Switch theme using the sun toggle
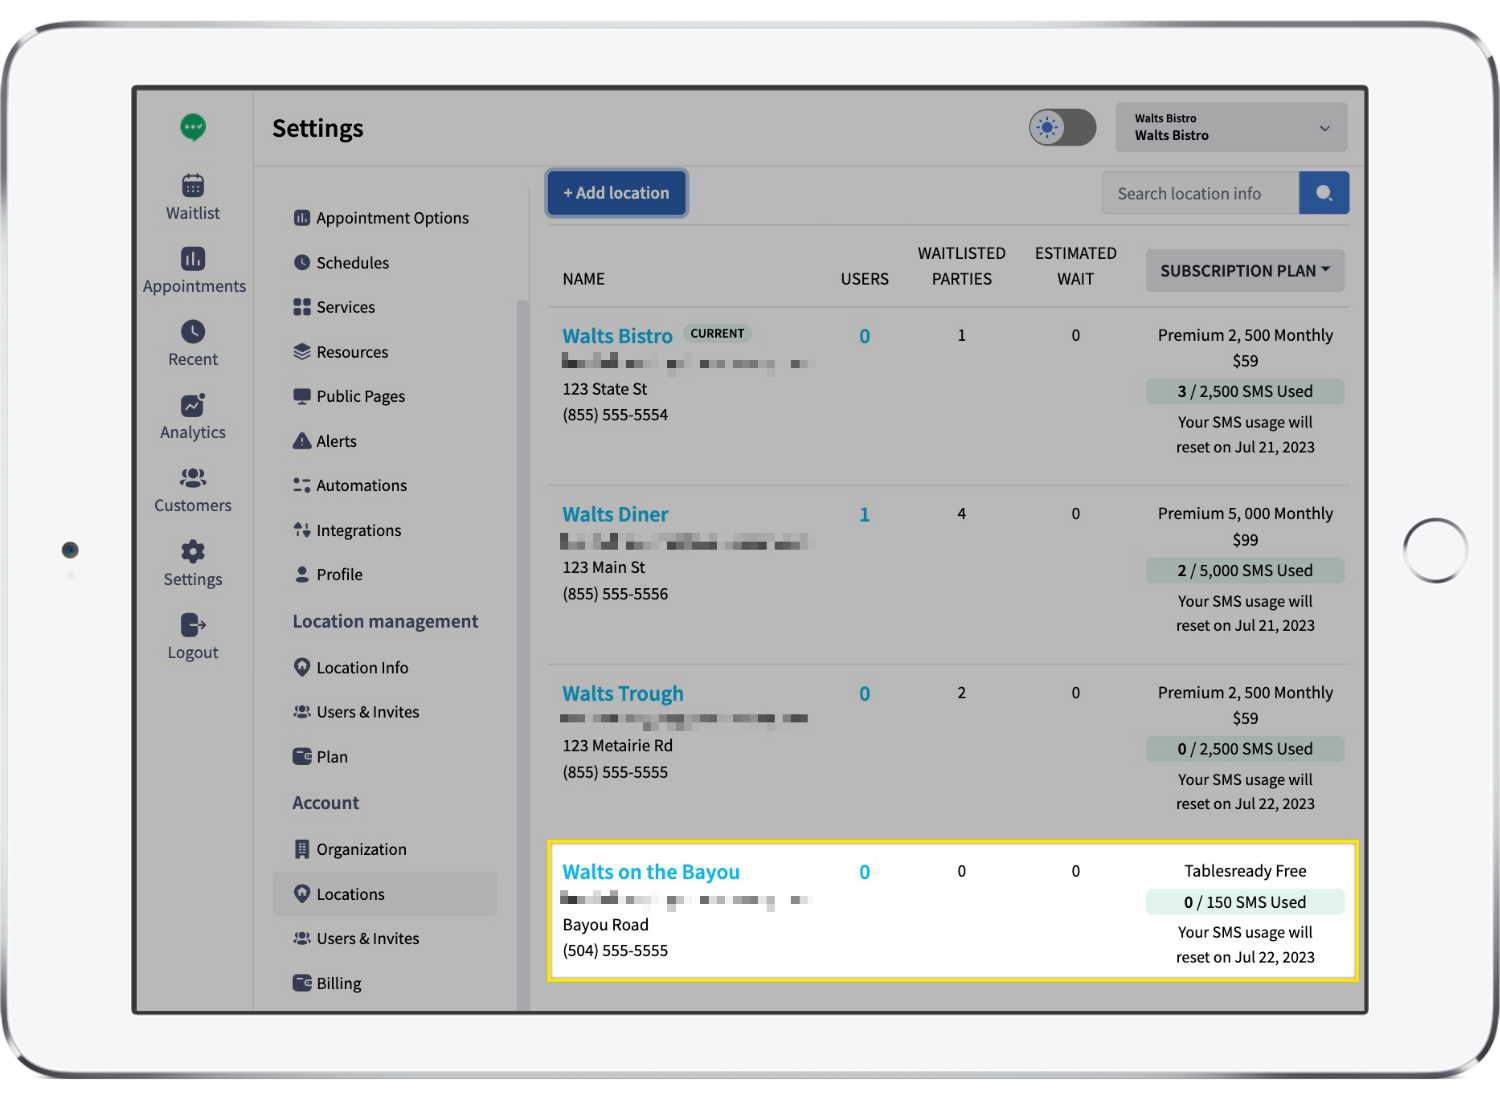Image resolution: width=1500 pixels, height=1100 pixels. pos(1048,127)
